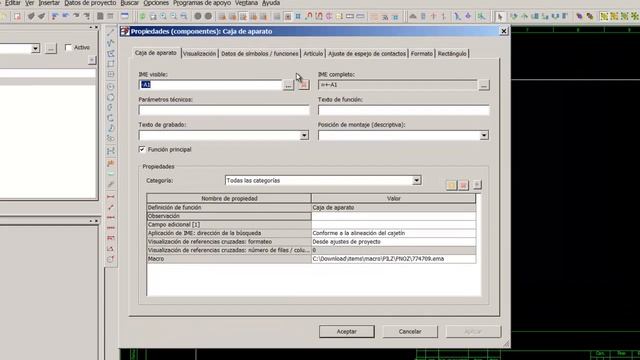Viewport: 640px width, 360px height.
Task: Click the red delete property icon
Action: pos(463,185)
